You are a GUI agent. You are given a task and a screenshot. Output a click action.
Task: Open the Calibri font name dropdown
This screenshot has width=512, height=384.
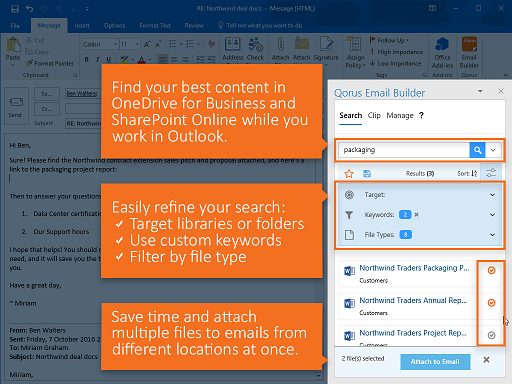pos(116,44)
